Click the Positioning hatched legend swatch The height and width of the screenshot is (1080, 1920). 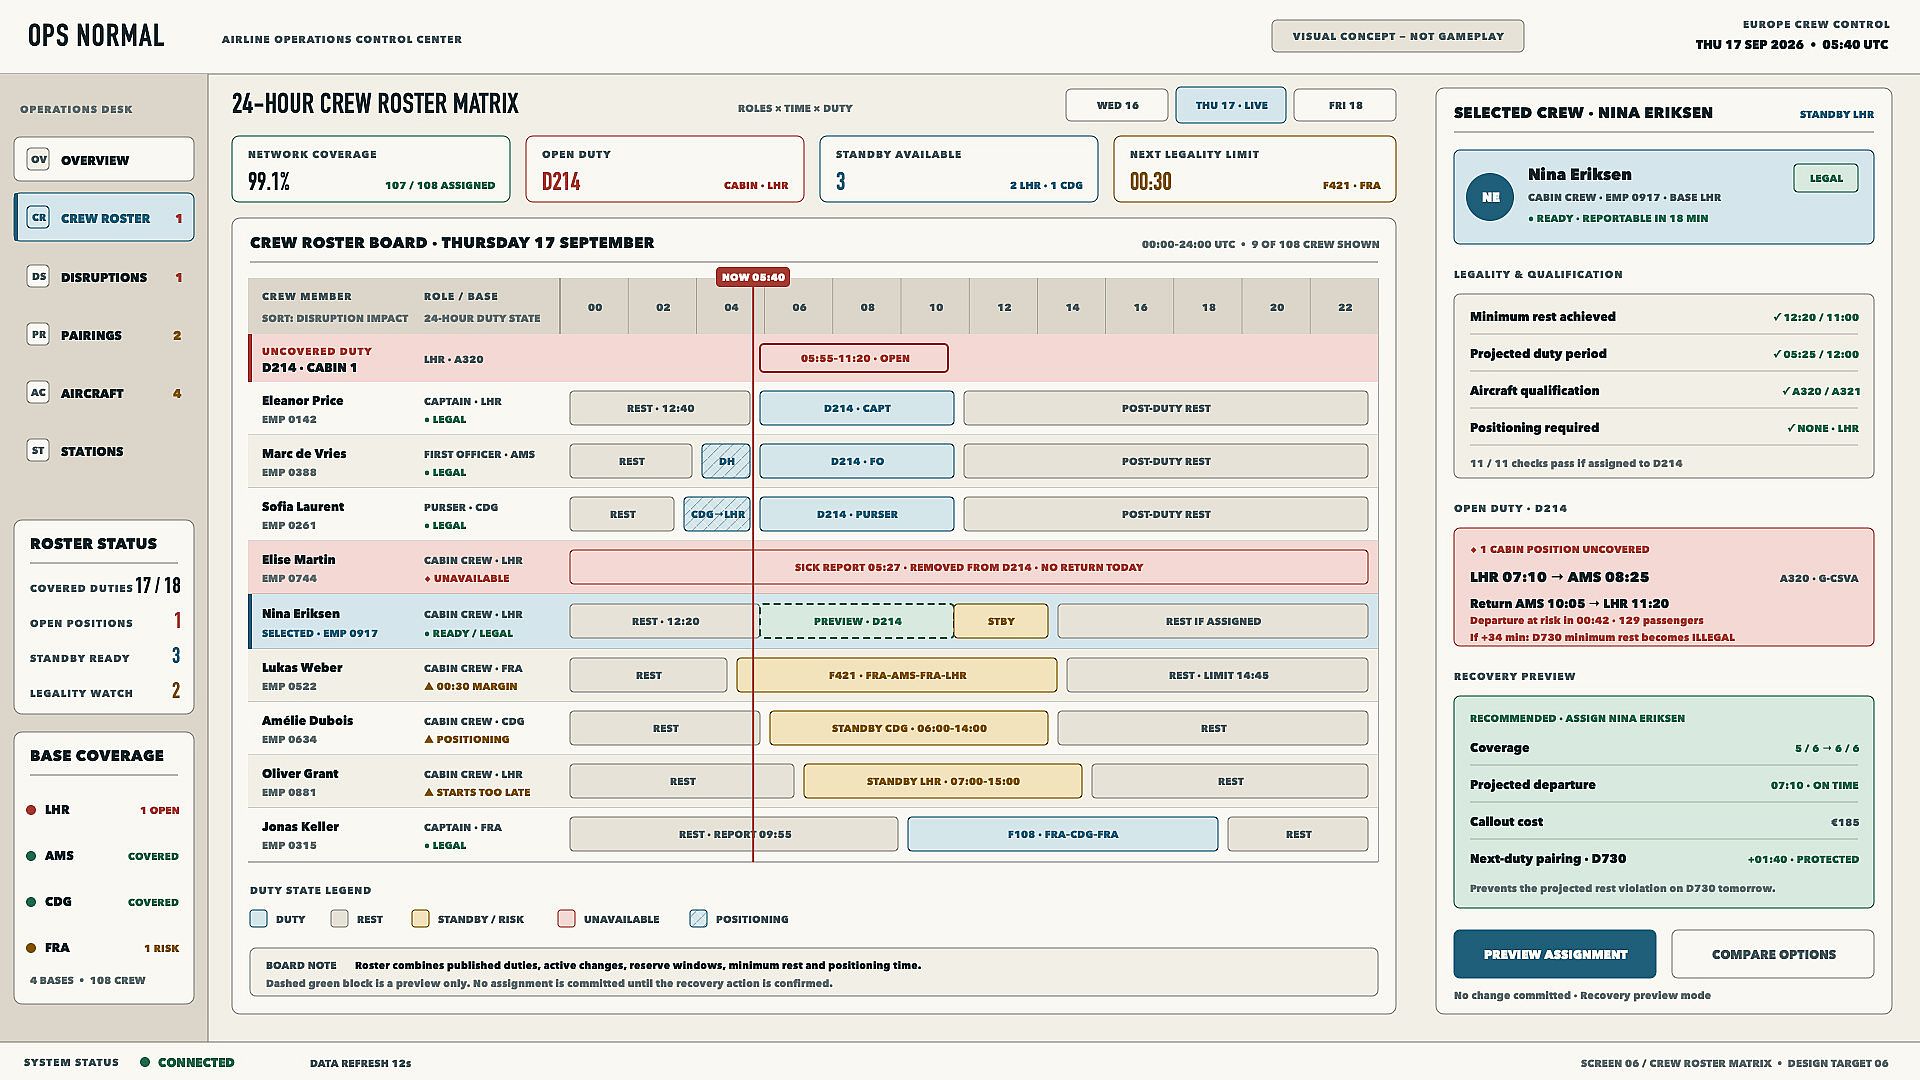tap(698, 918)
